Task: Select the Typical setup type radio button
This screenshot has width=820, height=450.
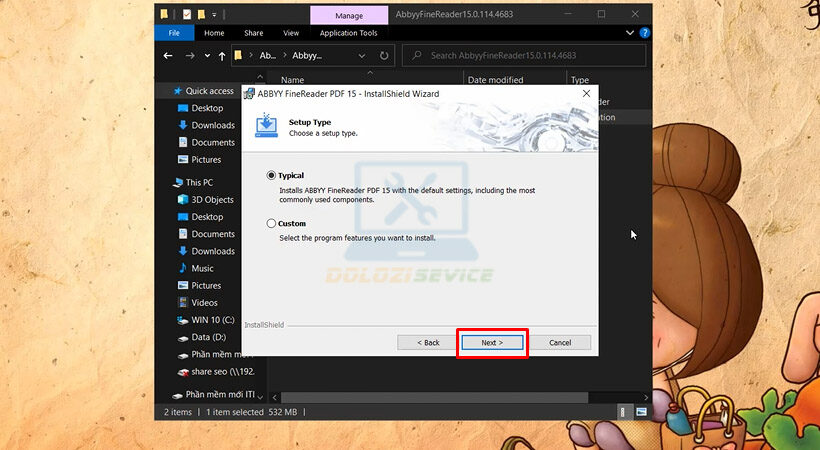Action: (x=272, y=176)
